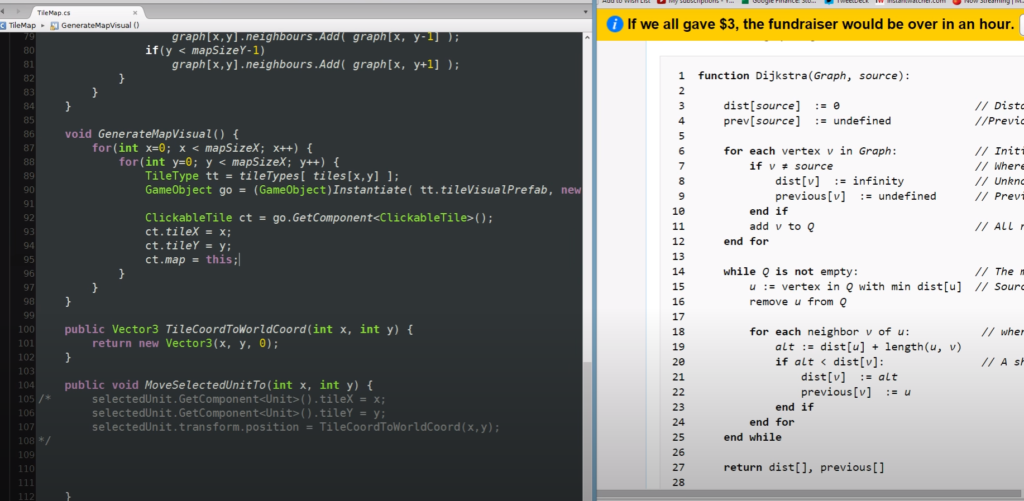This screenshot has height=501, width=1024.
Task: Click the comment opener '/*' on line 105
Action: tap(44, 399)
